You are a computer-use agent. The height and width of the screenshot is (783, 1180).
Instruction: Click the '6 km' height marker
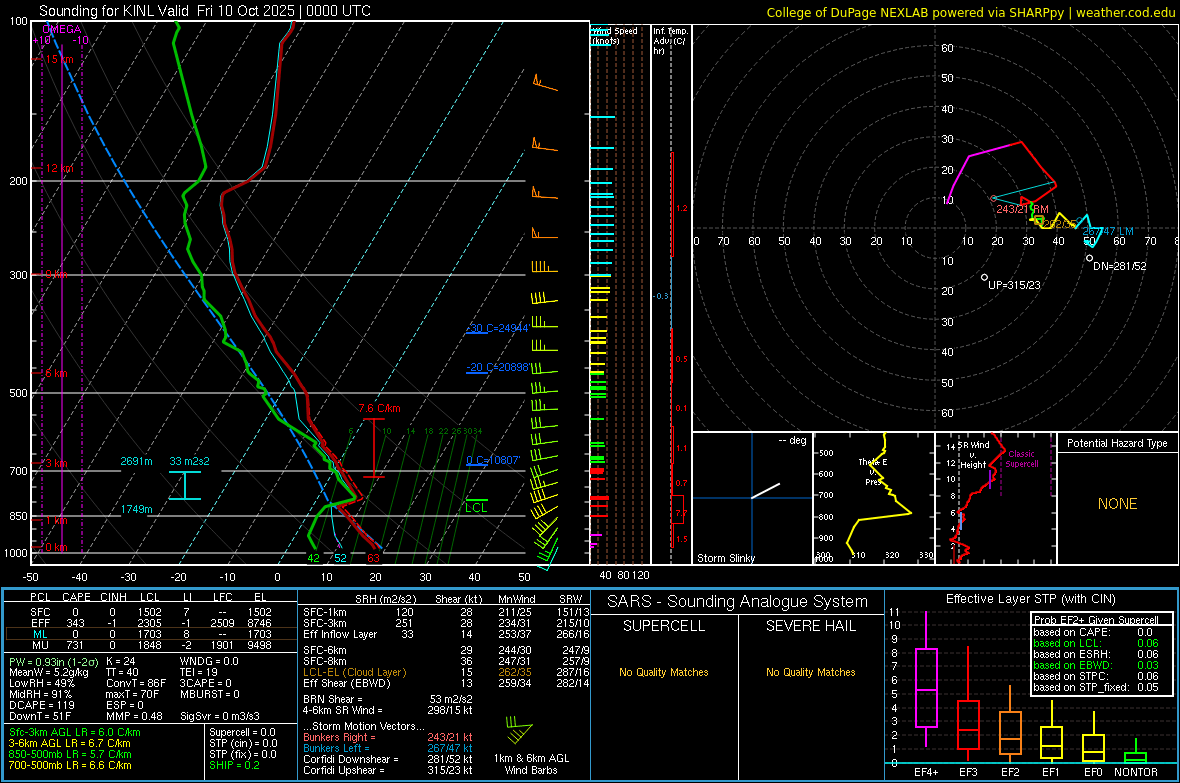click(56, 373)
